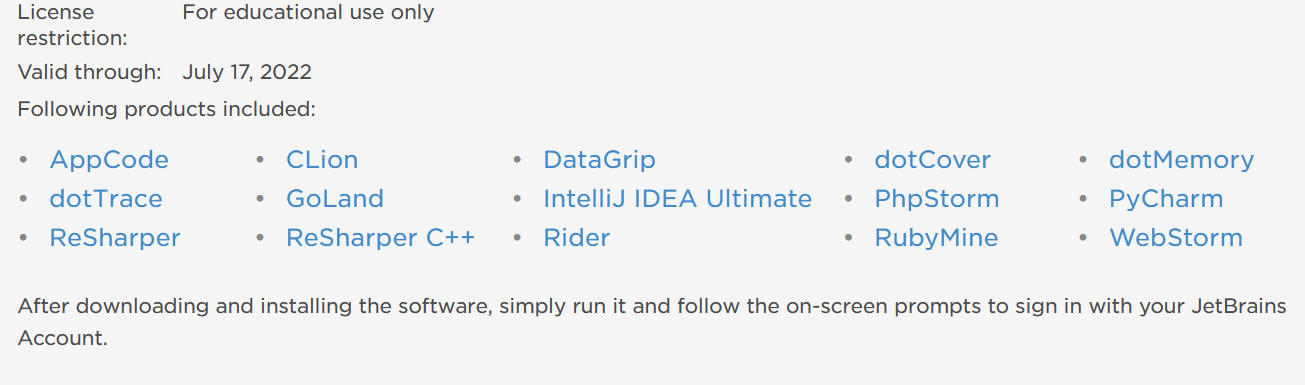Open the AppCode product link
The image size is (1305, 385).
pos(109,160)
